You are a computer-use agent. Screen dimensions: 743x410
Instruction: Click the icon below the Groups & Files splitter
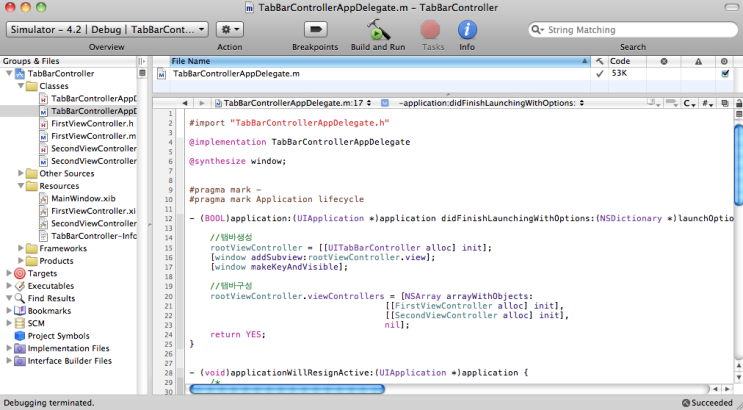tap(142, 73)
